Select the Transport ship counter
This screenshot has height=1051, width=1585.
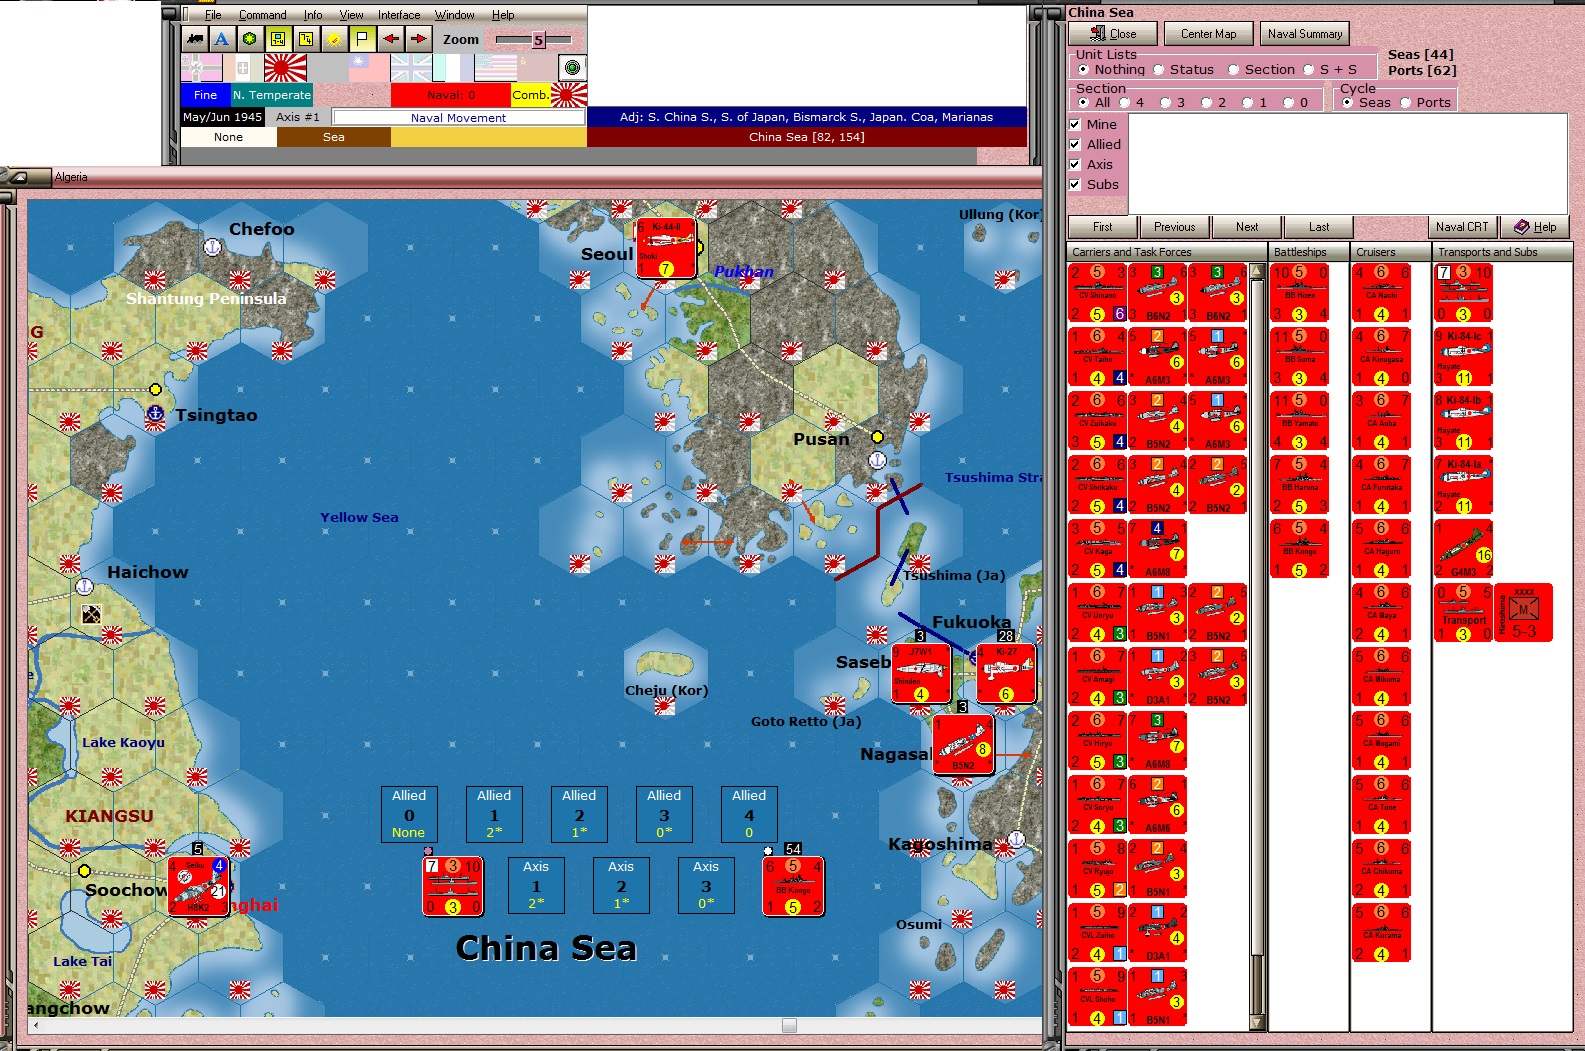(x=1464, y=613)
